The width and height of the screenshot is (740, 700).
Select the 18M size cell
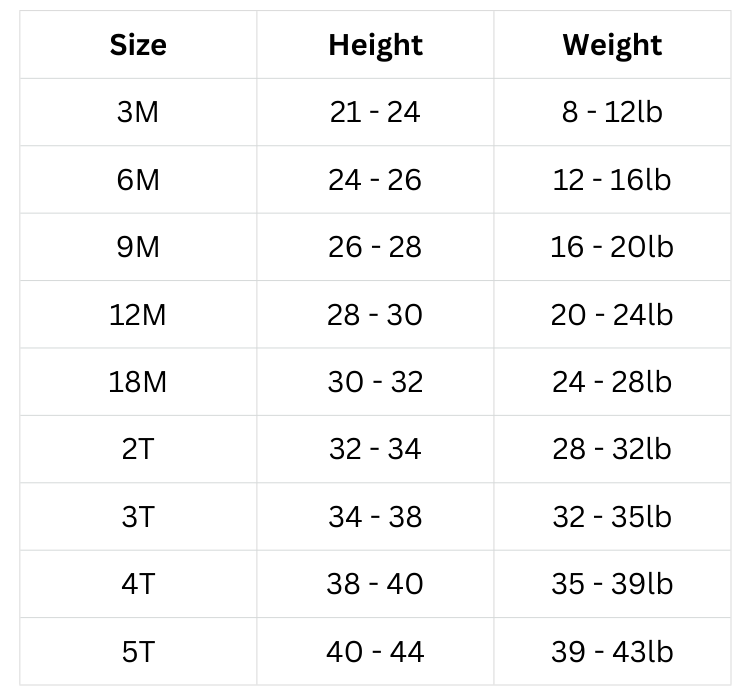(138, 382)
